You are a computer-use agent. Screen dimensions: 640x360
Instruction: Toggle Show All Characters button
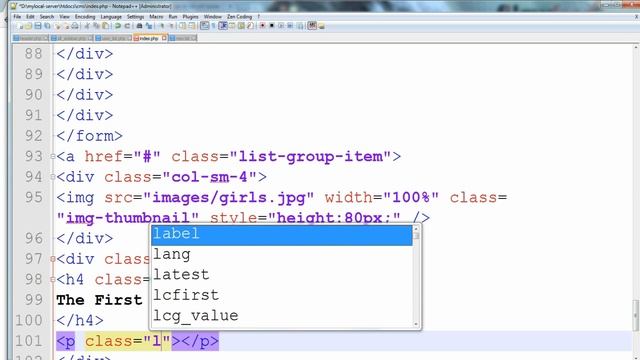coord(213,26)
